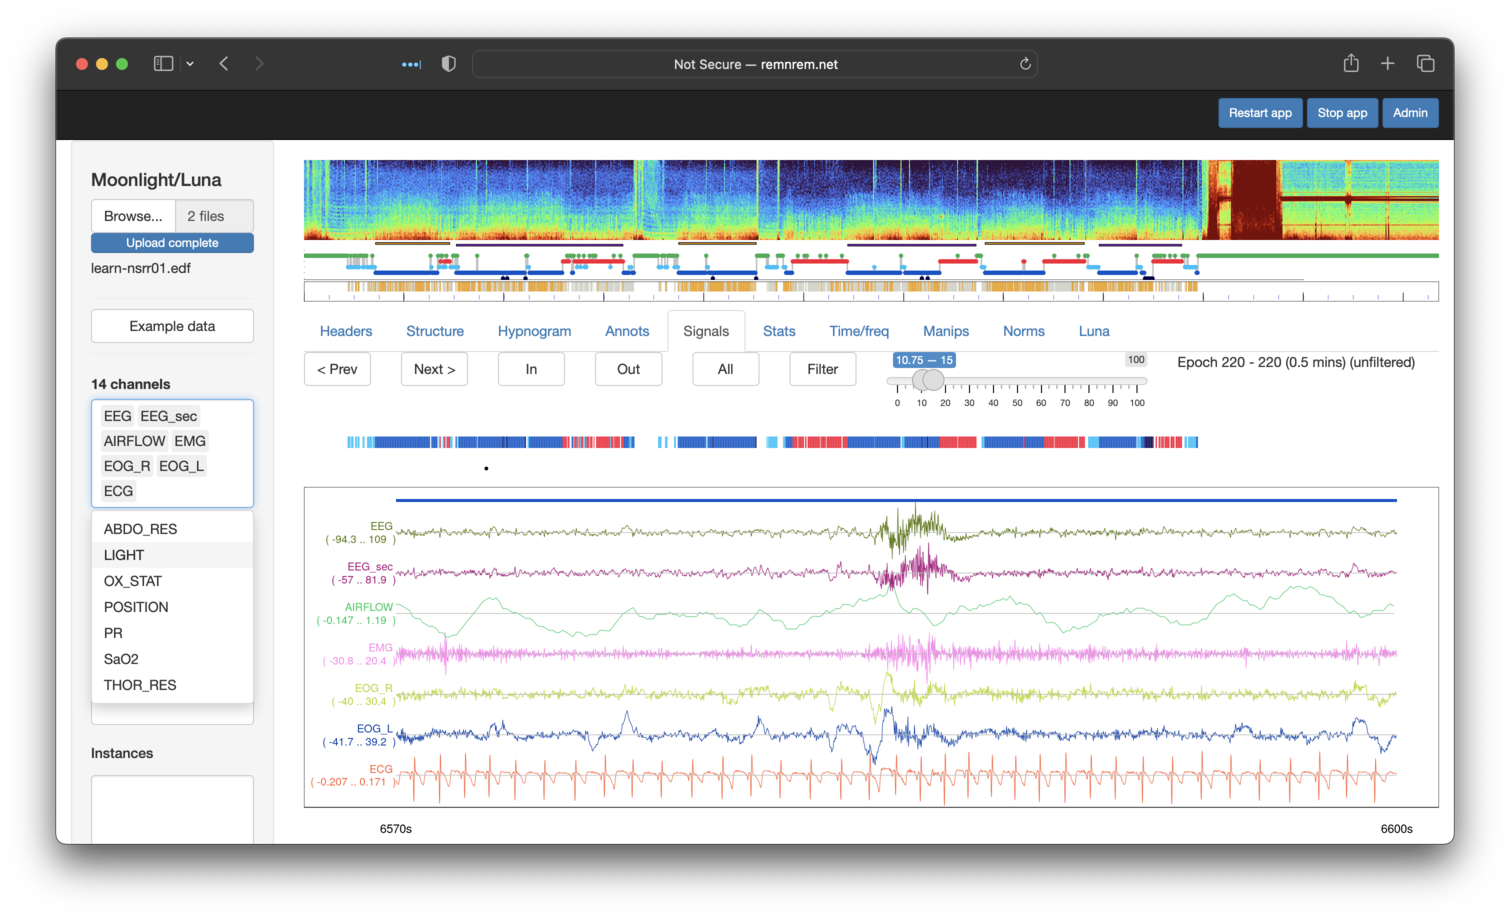Expand the sidebar chevron dropdown menu
The height and width of the screenshot is (918, 1510).
(x=190, y=64)
